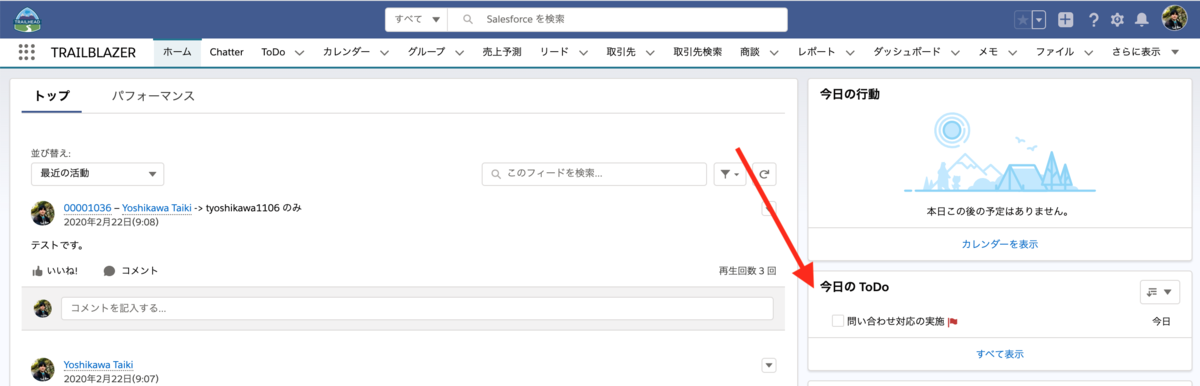Open the help question mark icon
This screenshot has height=386, width=1200.
(1094, 19)
